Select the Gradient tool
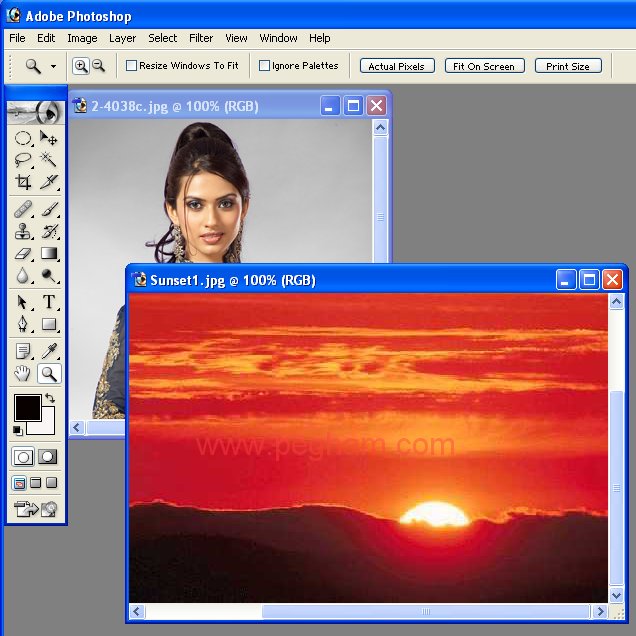The image size is (636, 636). point(48,254)
